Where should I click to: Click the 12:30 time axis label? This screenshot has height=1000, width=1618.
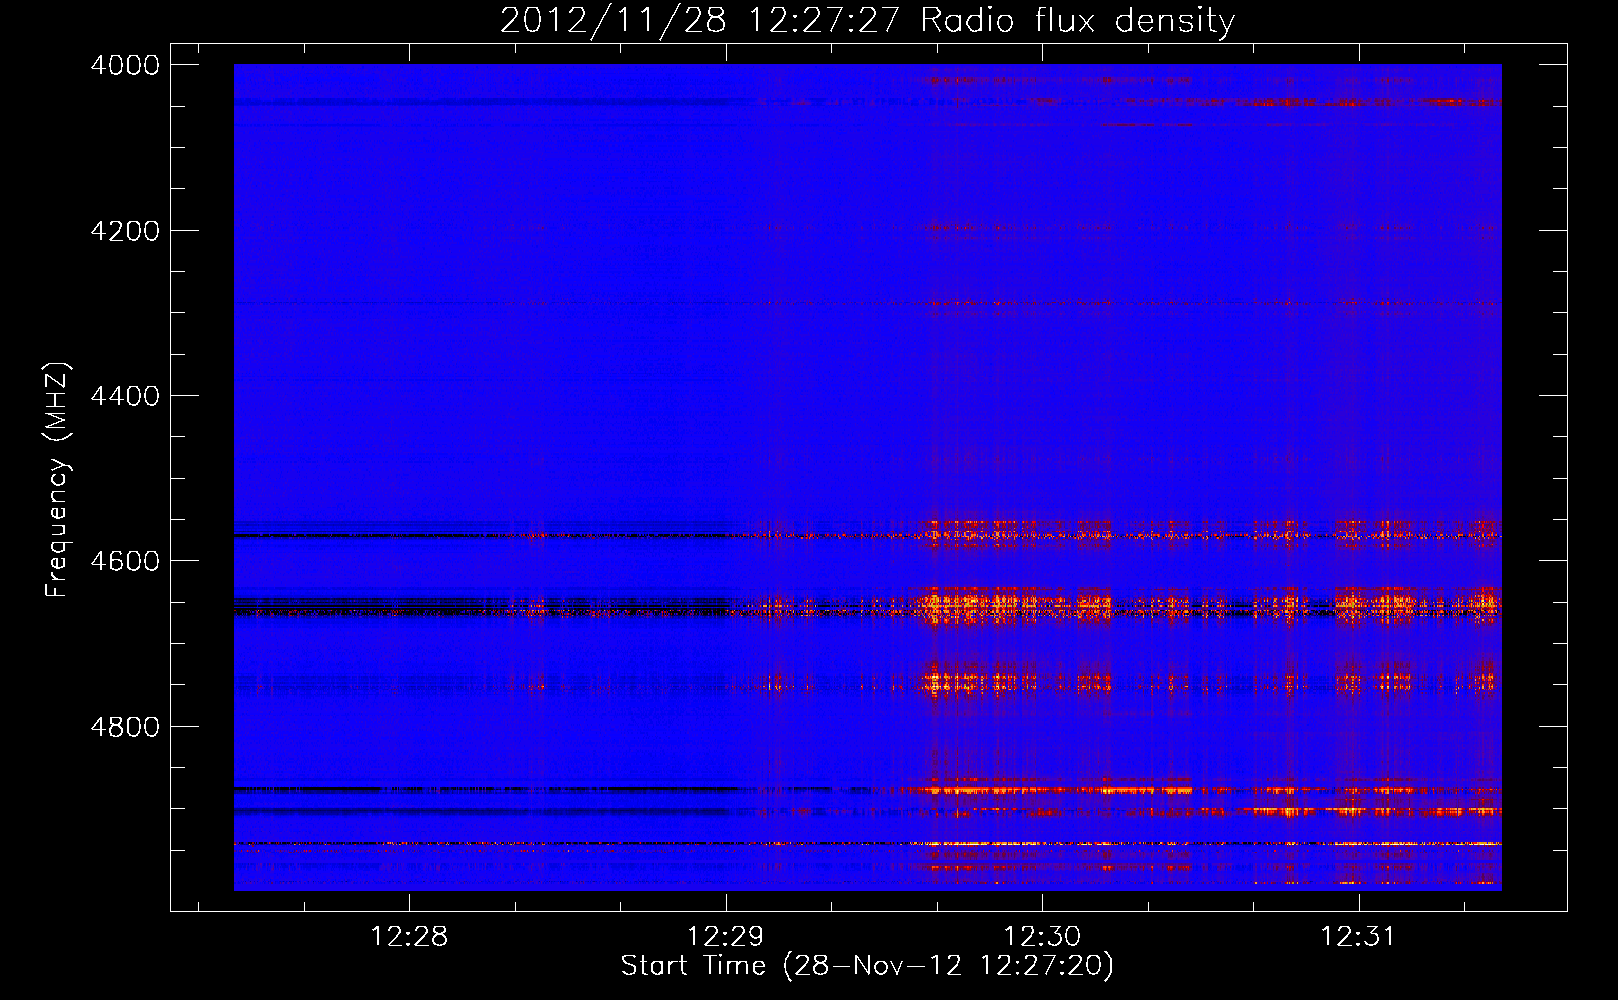[1043, 937]
